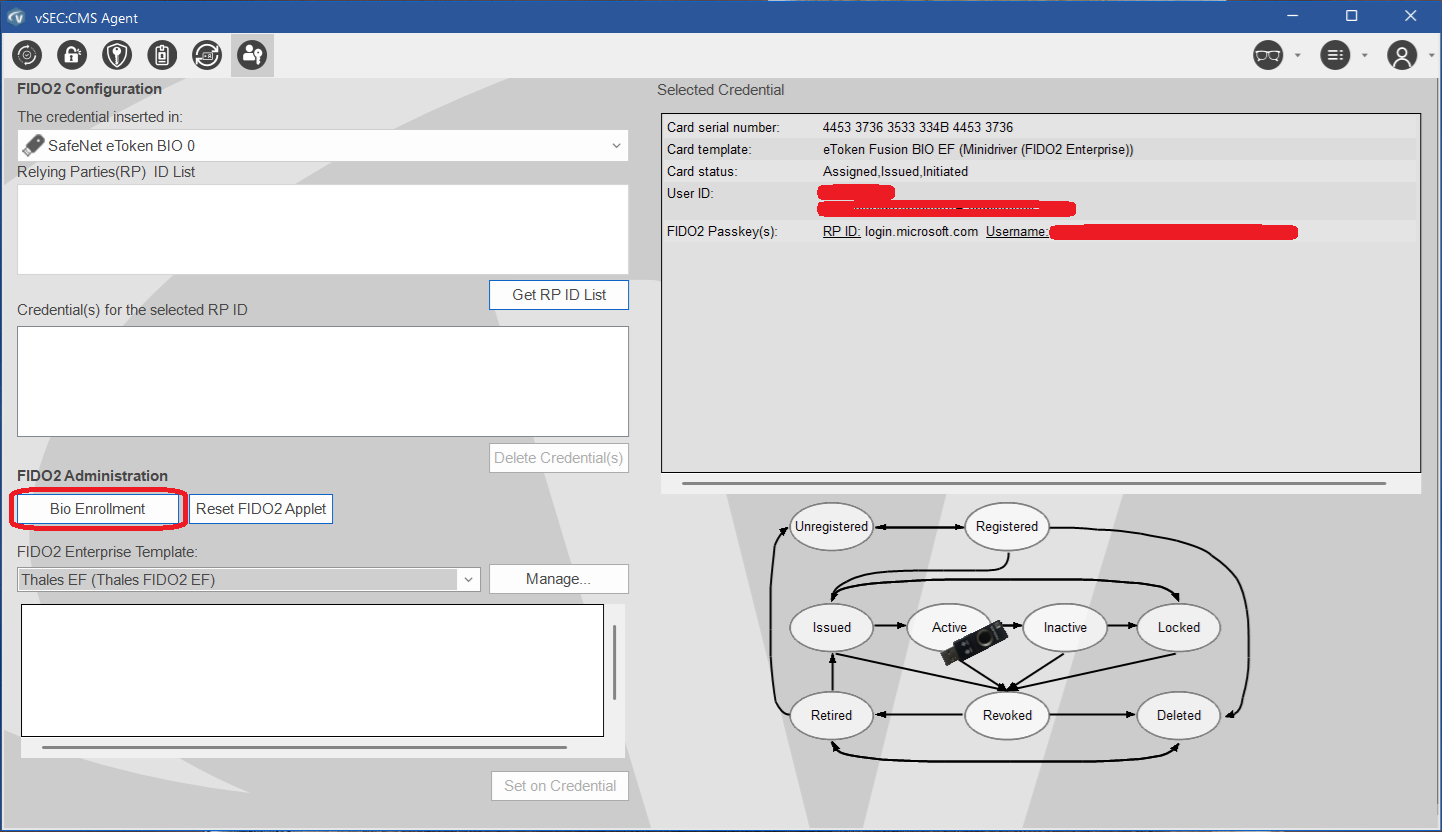1442x832 pixels.
Task: Click the horizontal scrollbar below the template details box
Action: coord(304,747)
